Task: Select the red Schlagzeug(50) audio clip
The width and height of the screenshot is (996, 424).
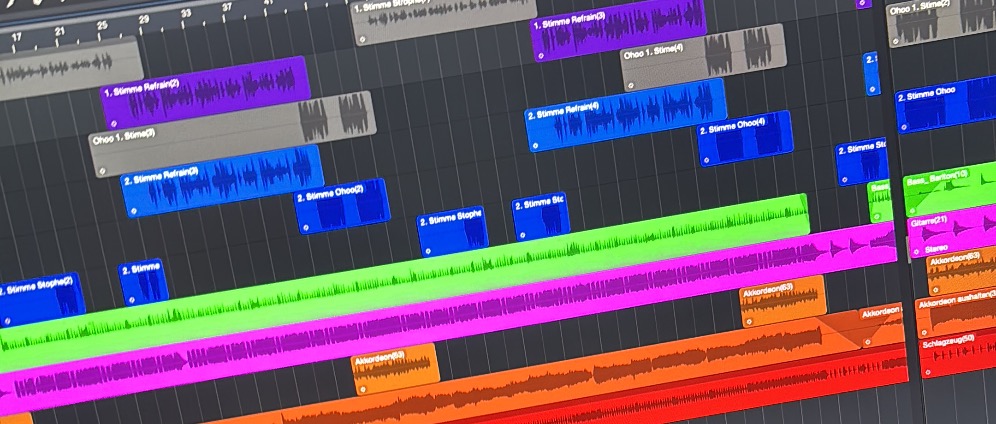Action: tap(958, 352)
